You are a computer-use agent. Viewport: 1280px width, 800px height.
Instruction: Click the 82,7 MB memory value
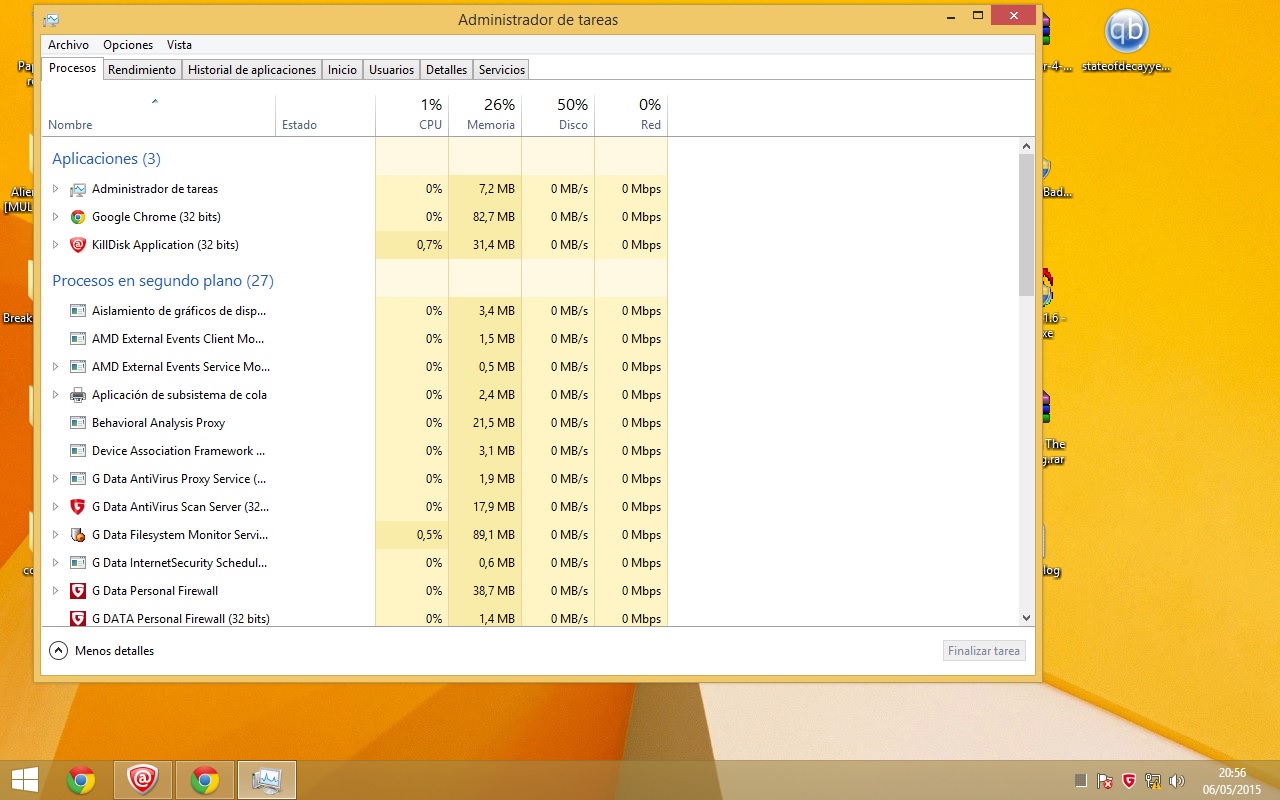[494, 217]
